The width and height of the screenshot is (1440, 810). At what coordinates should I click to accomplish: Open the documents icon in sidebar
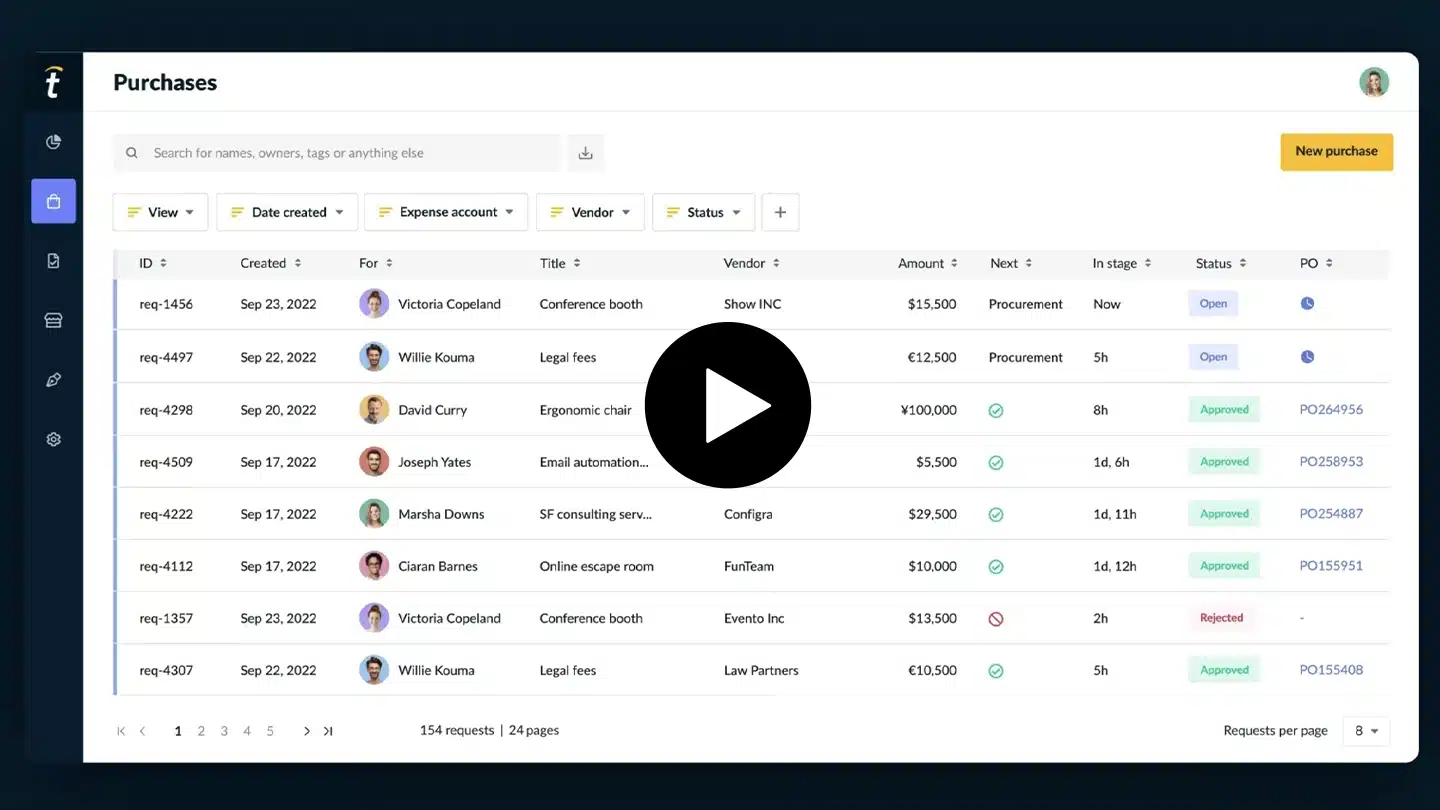(x=54, y=261)
